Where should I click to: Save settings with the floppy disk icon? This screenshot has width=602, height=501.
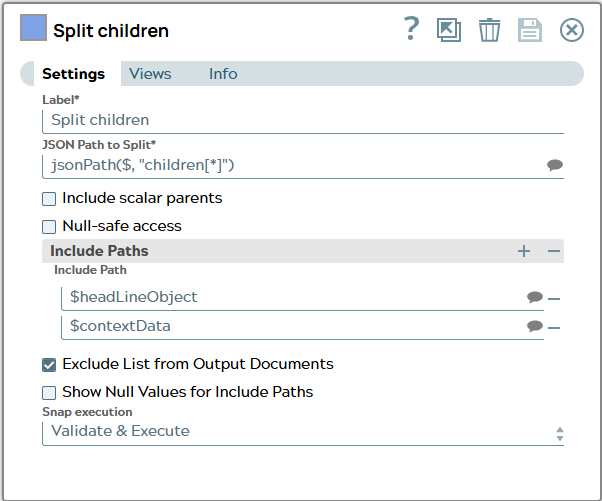click(530, 30)
